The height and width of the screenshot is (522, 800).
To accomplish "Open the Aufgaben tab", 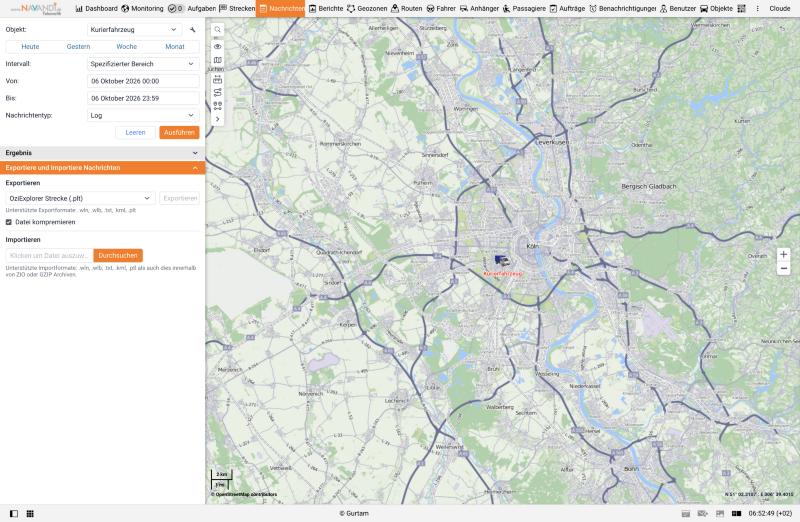I will pos(202,9).
